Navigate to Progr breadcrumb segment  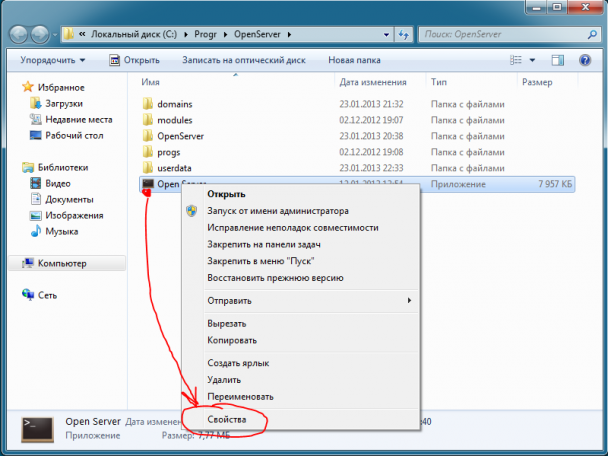point(205,34)
